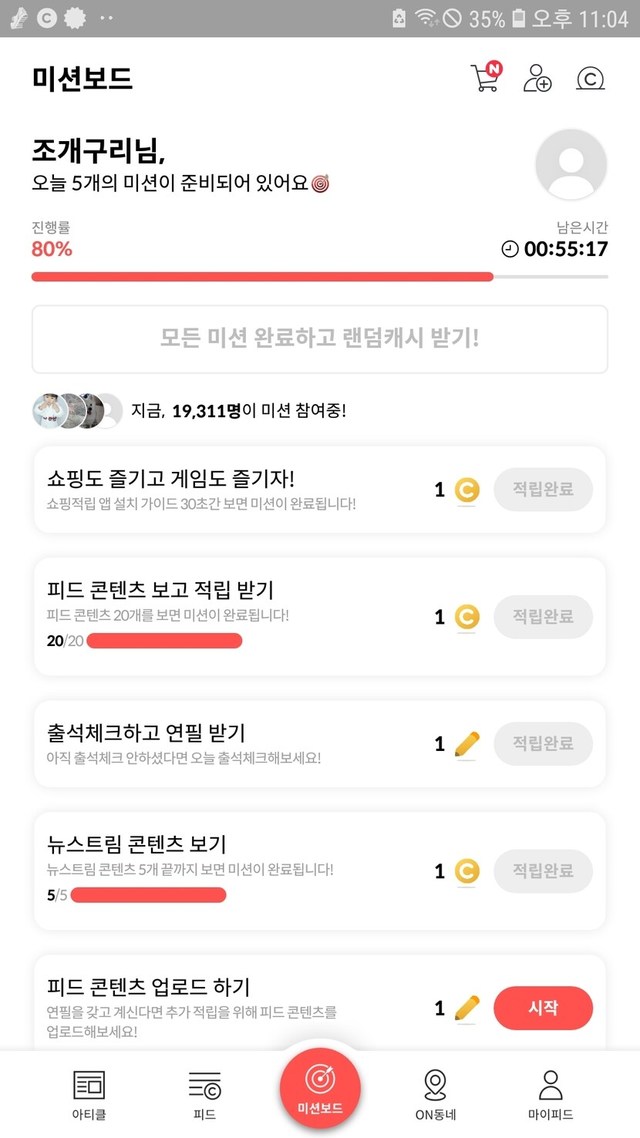This screenshot has width=640, height=1138.
Task: Tap 적립완료 for 뉴스트림 콘텐츠 보기
Action: (x=543, y=871)
